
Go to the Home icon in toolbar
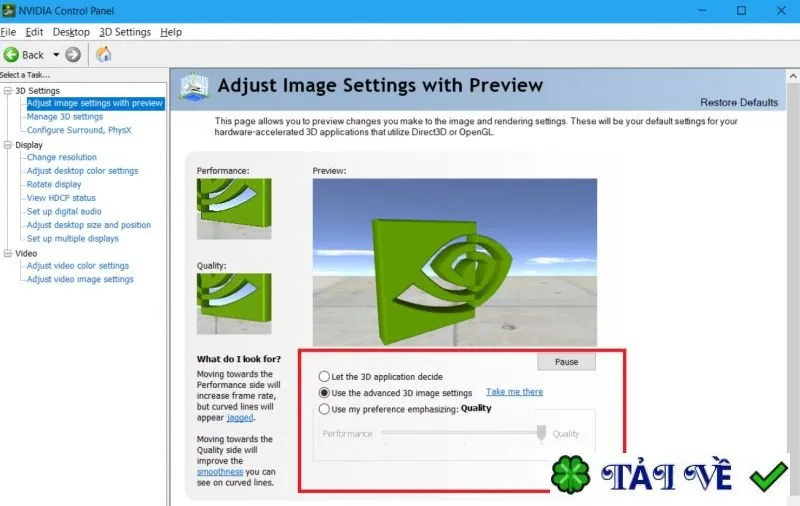tap(104, 54)
